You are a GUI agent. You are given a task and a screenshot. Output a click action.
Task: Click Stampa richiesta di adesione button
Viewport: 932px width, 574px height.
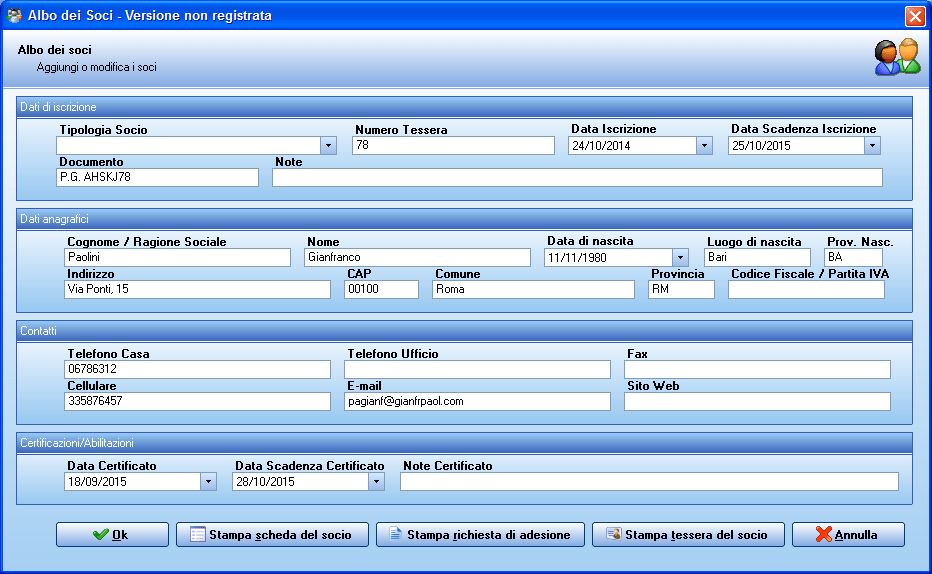point(479,535)
